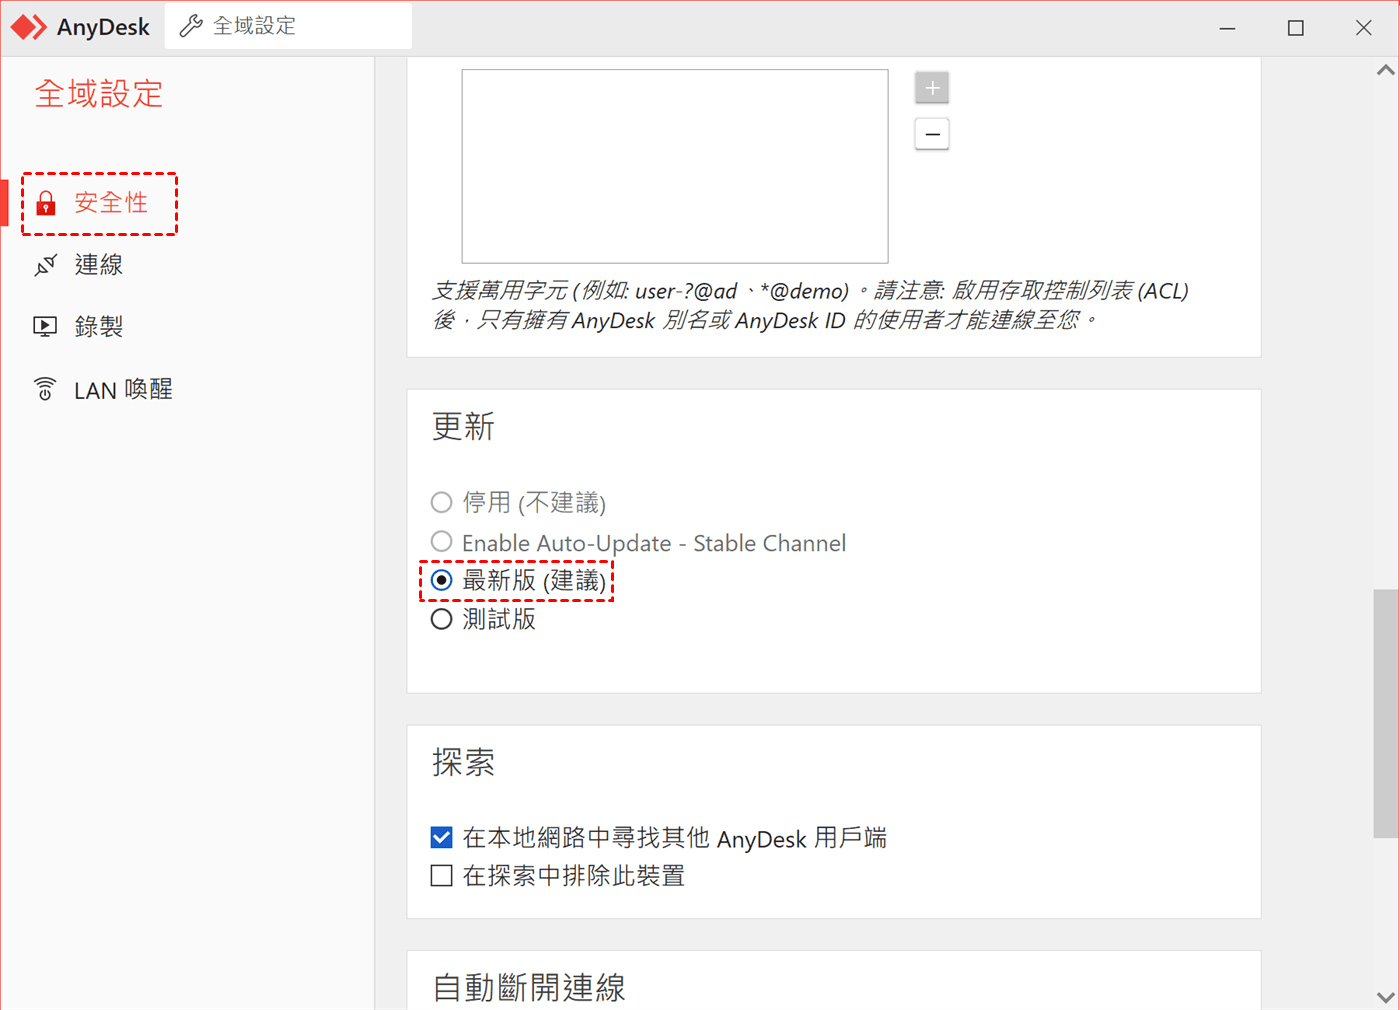Viewport: 1400px width, 1010px height.
Task: Choose the 測試版 update channel
Action: tap(483, 620)
